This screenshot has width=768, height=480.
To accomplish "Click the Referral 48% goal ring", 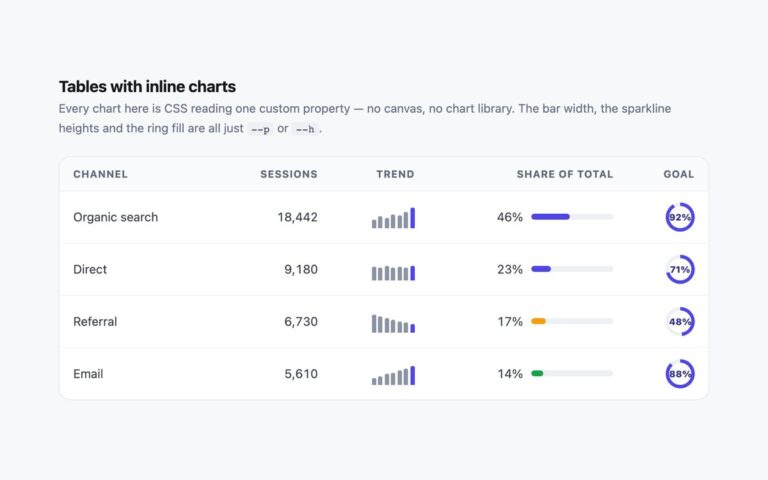I will click(x=680, y=322).
